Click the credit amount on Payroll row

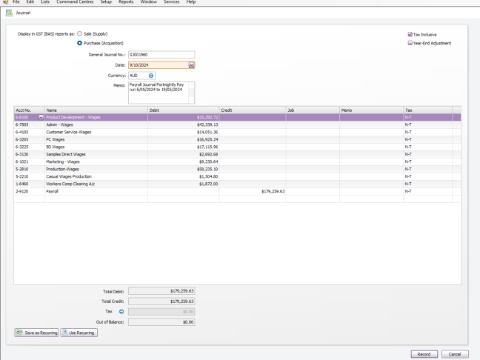click(x=273, y=191)
